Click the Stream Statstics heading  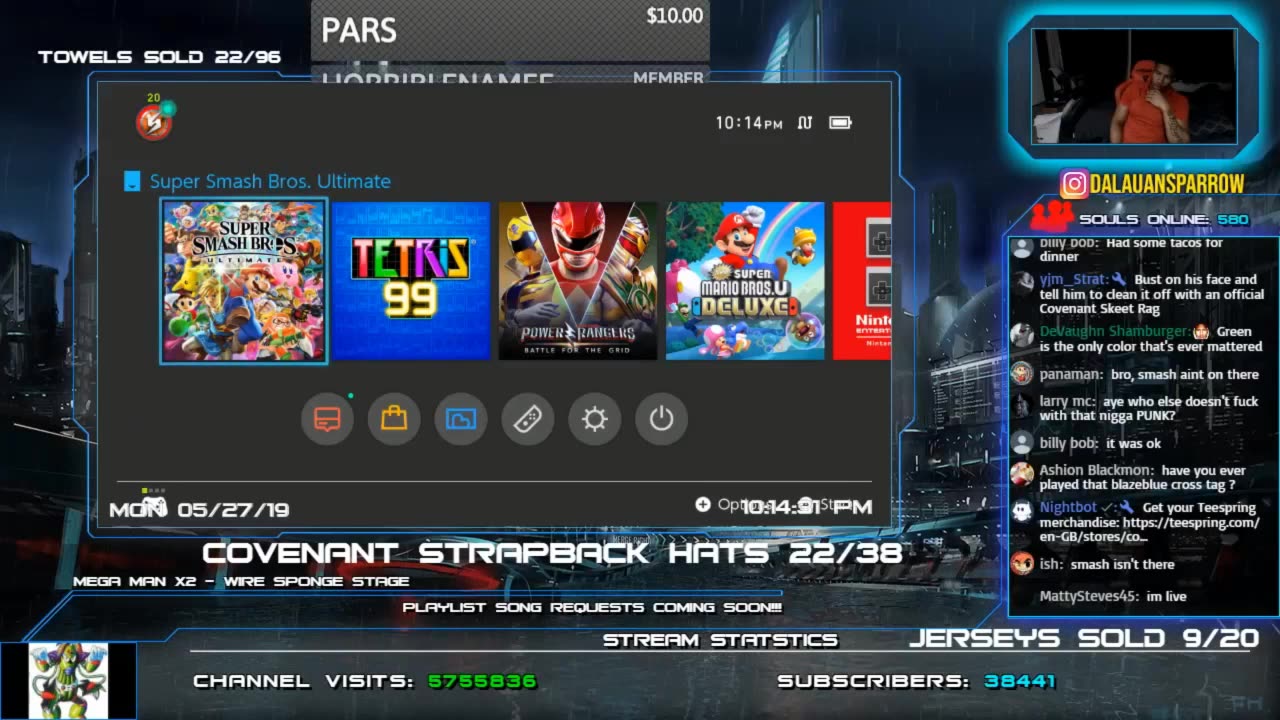coord(720,640)
